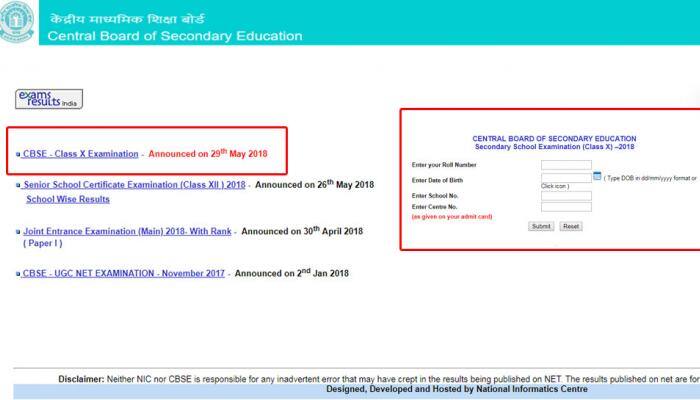Open CBSE - Class X Examination link
Image resolution: width=700 pixels, height=400 pixels.
coord(80,154)
